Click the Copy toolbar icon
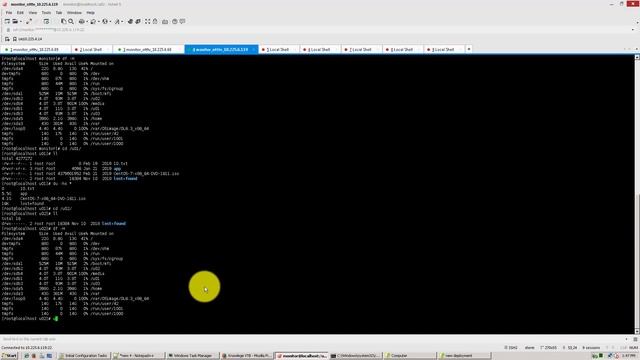Viewport: 640px width, 360px height. [63, 21]
